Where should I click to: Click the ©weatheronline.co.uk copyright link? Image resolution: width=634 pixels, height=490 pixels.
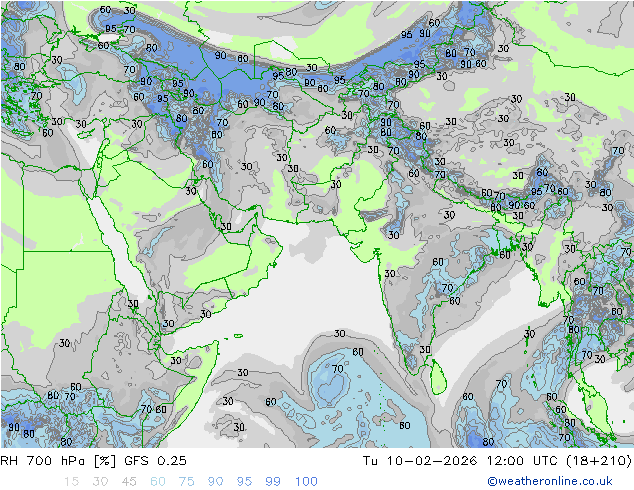click(x=550, y=481)
